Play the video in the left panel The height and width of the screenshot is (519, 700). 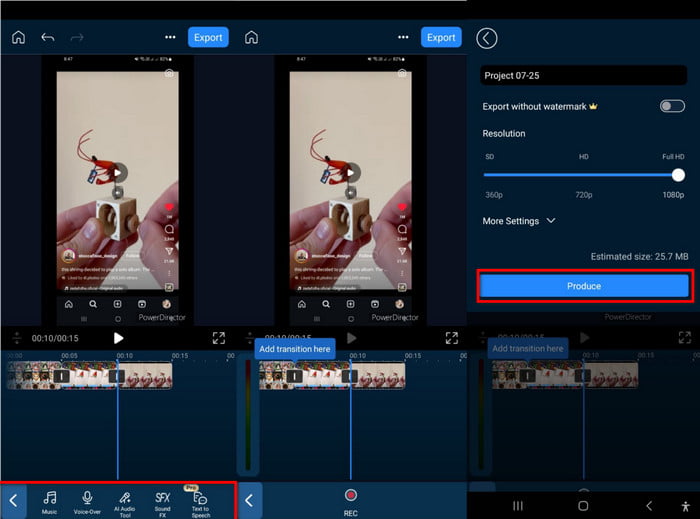click(118, 338)
